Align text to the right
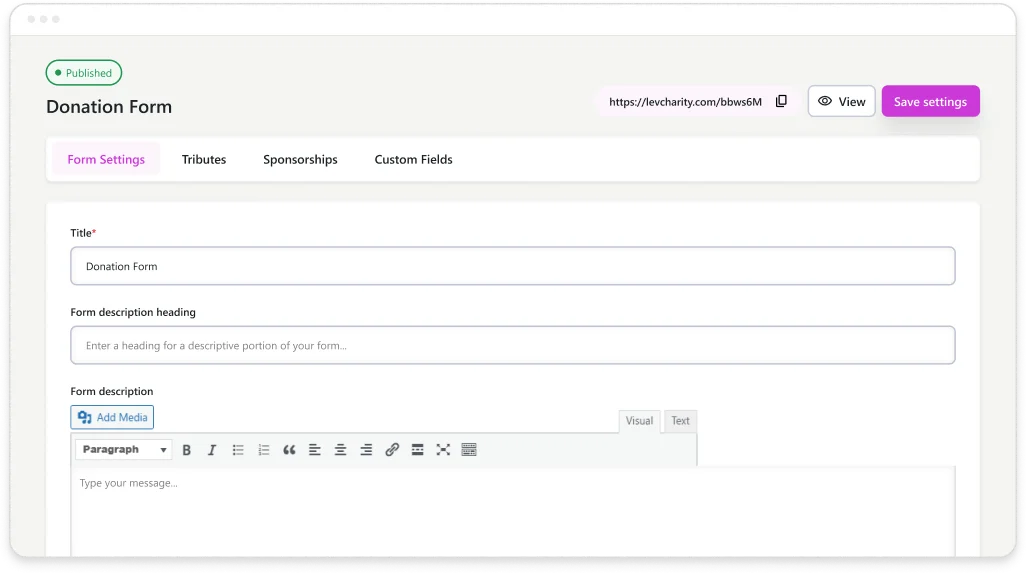 (x=366, y=450)
